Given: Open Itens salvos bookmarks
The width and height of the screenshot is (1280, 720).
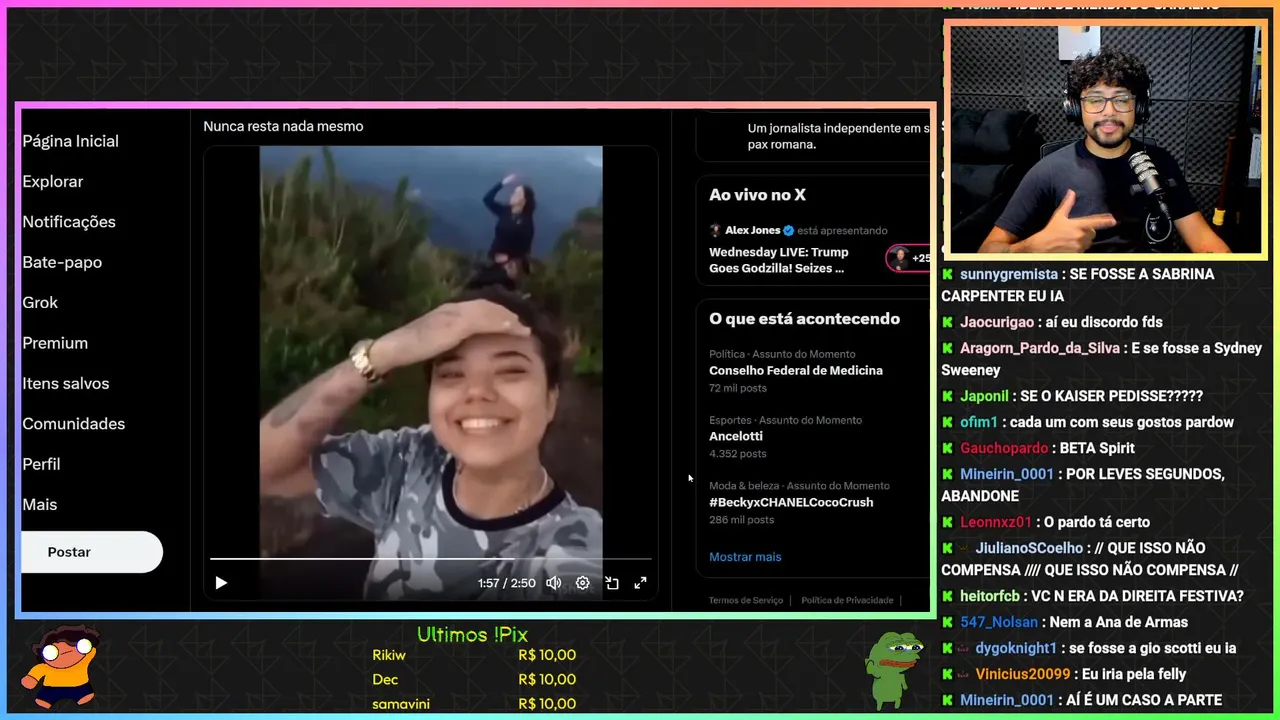Looking at the screenshot, I should [x=66, y=384].
